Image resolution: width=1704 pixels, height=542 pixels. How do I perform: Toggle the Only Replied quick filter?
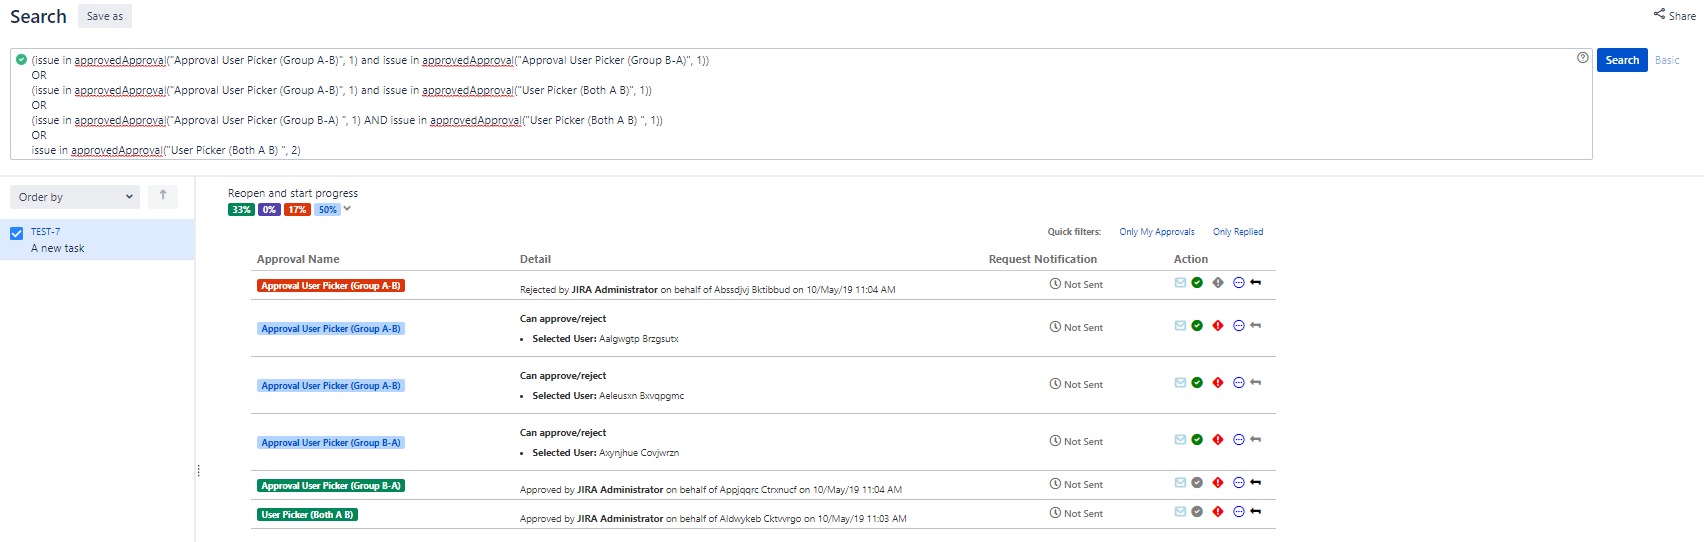click(x=1238, y=232)
